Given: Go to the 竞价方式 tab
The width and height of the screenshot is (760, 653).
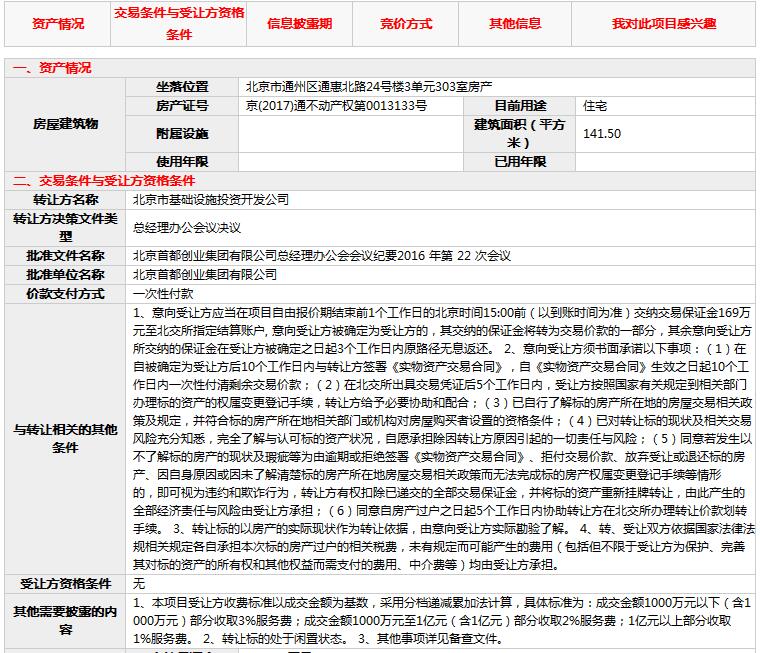Looking at the screenshot, I should tap(406, 24).
